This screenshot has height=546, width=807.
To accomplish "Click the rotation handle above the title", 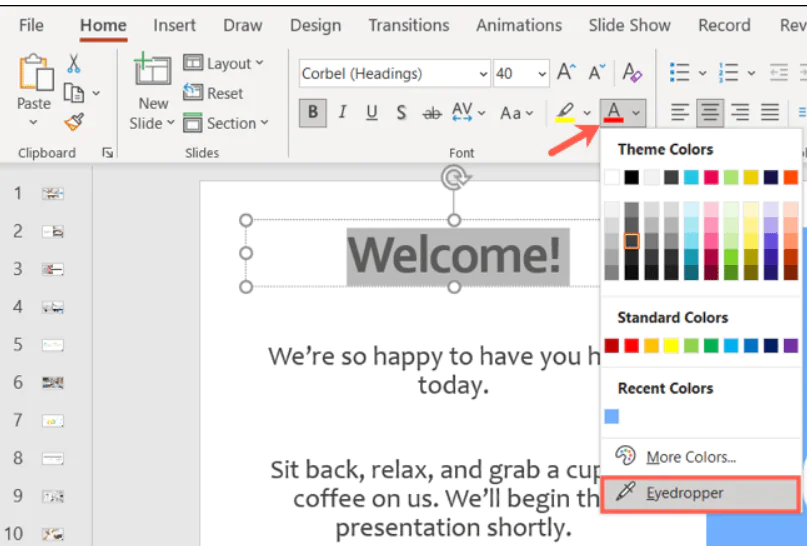I will point(454,178).
